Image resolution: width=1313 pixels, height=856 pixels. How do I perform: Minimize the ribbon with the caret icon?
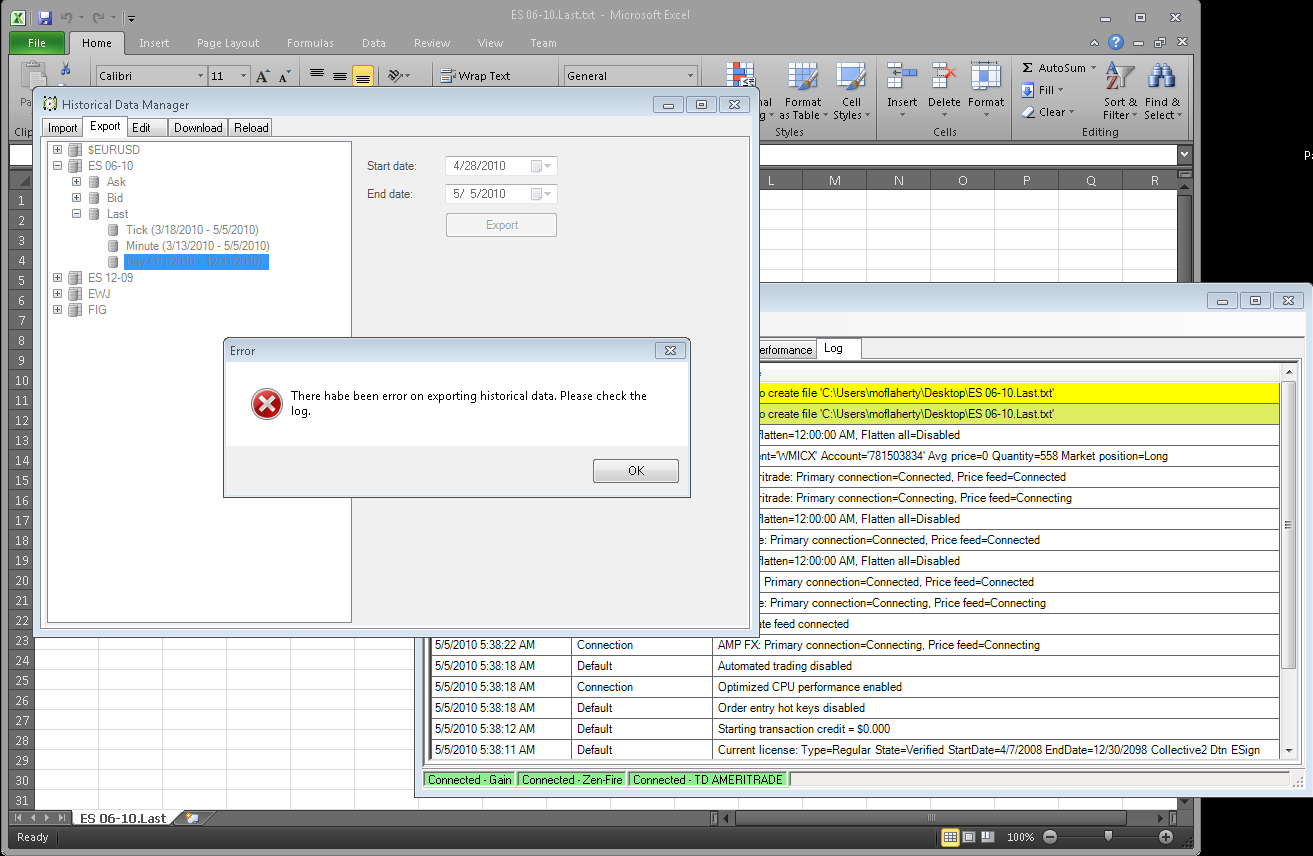coord(1096,42)
